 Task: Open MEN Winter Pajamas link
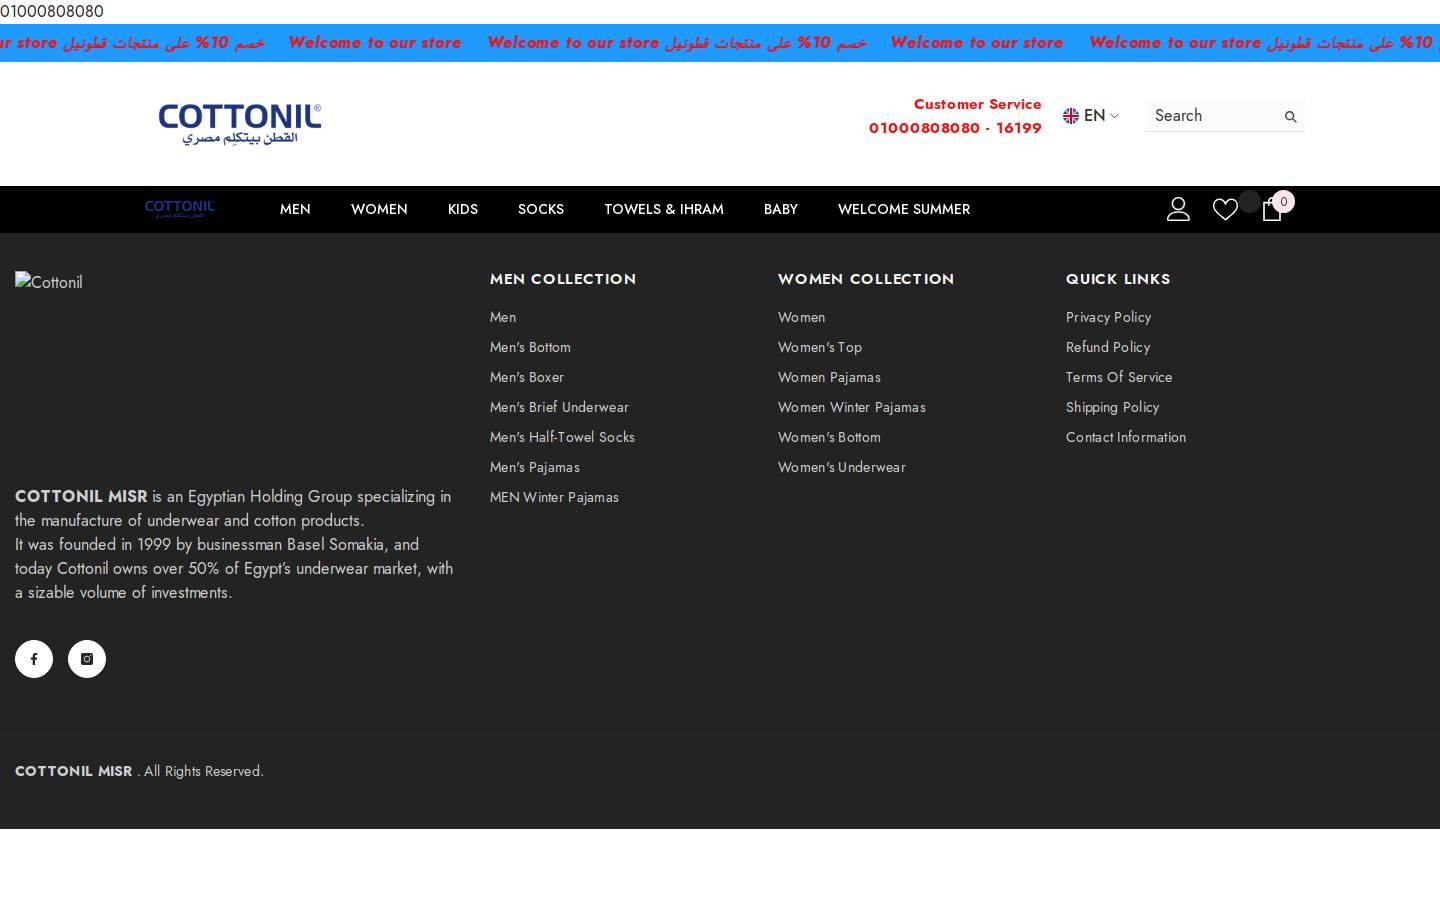554,497
